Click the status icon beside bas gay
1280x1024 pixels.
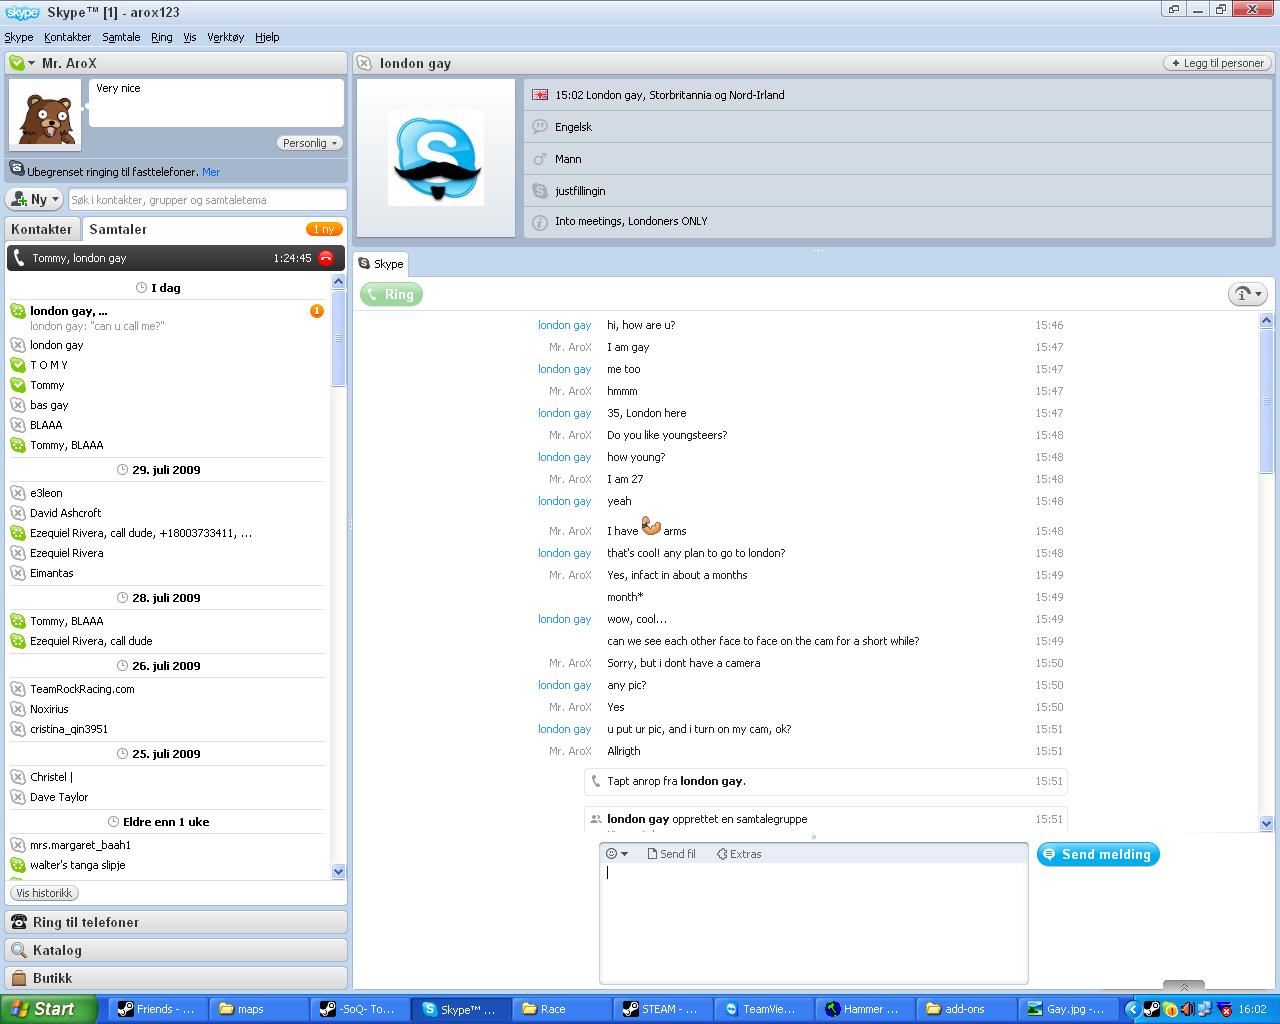tap(18, 405)
